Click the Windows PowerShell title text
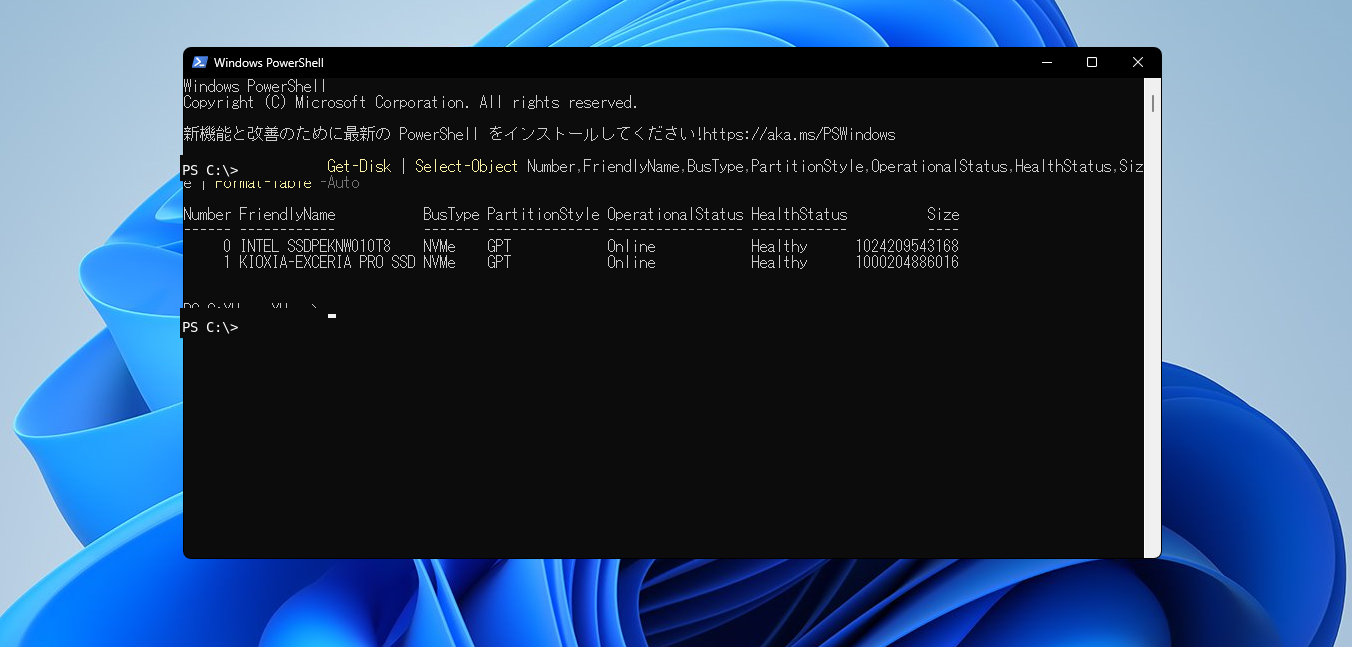This screenshot has height=647, width=1352. click(x=269, y=63)
